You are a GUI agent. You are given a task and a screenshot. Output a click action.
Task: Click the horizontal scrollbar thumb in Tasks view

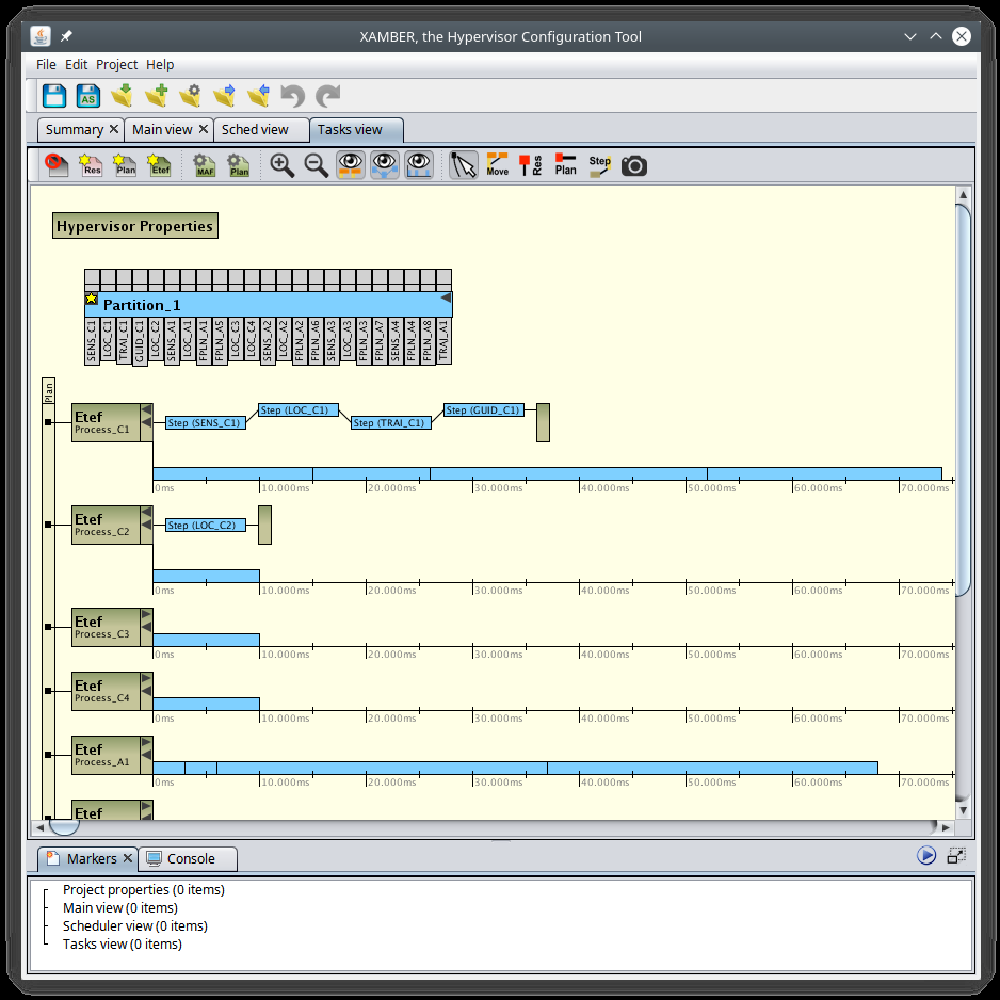(64, 827)
